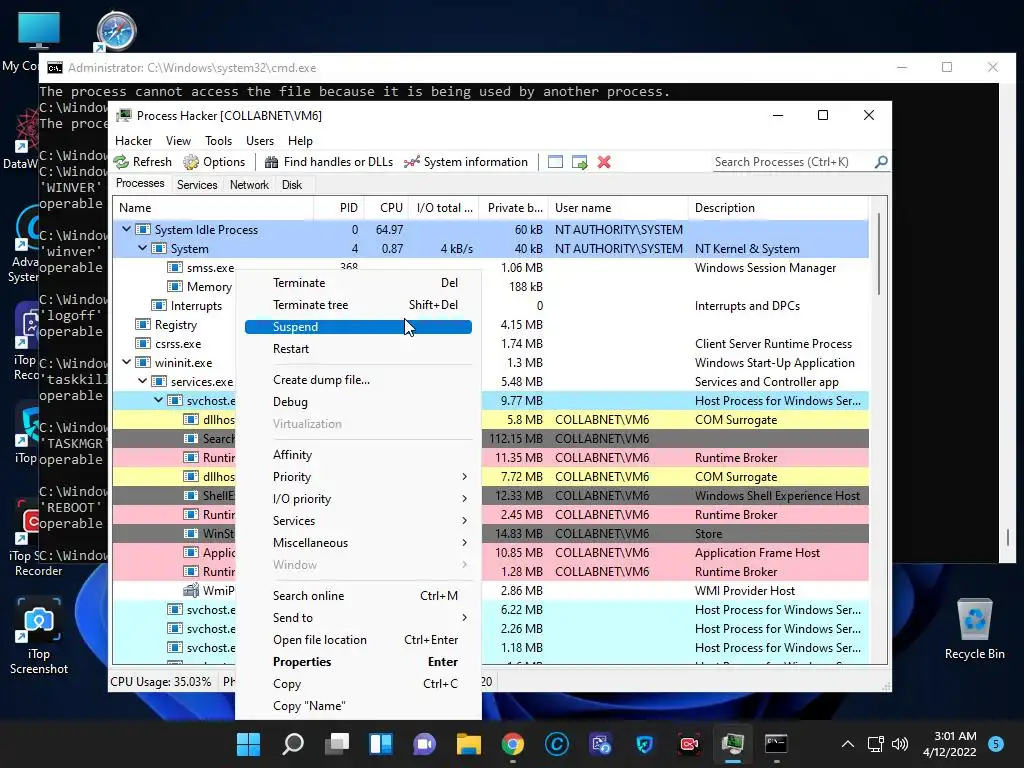Click Copy "Name" menu entry
The width and height of the screenshot is (1024, 768).
point(358,706)
